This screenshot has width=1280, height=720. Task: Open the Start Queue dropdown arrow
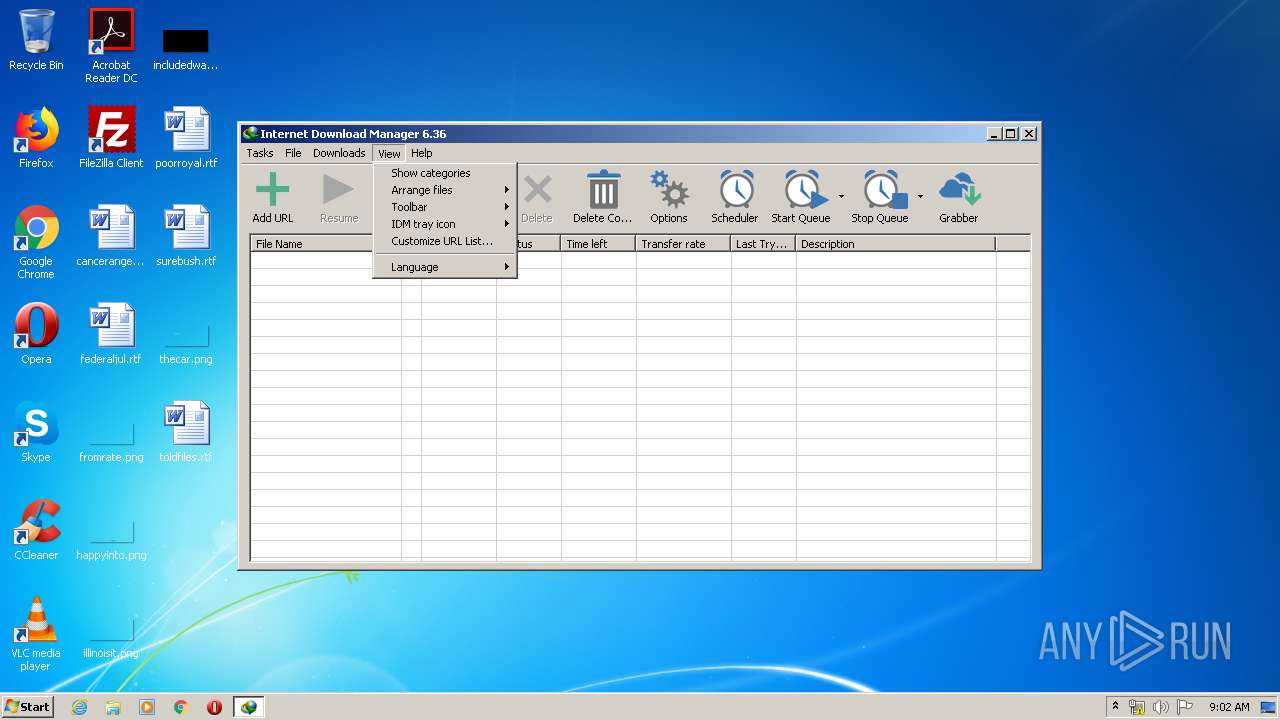pos(841,197)
